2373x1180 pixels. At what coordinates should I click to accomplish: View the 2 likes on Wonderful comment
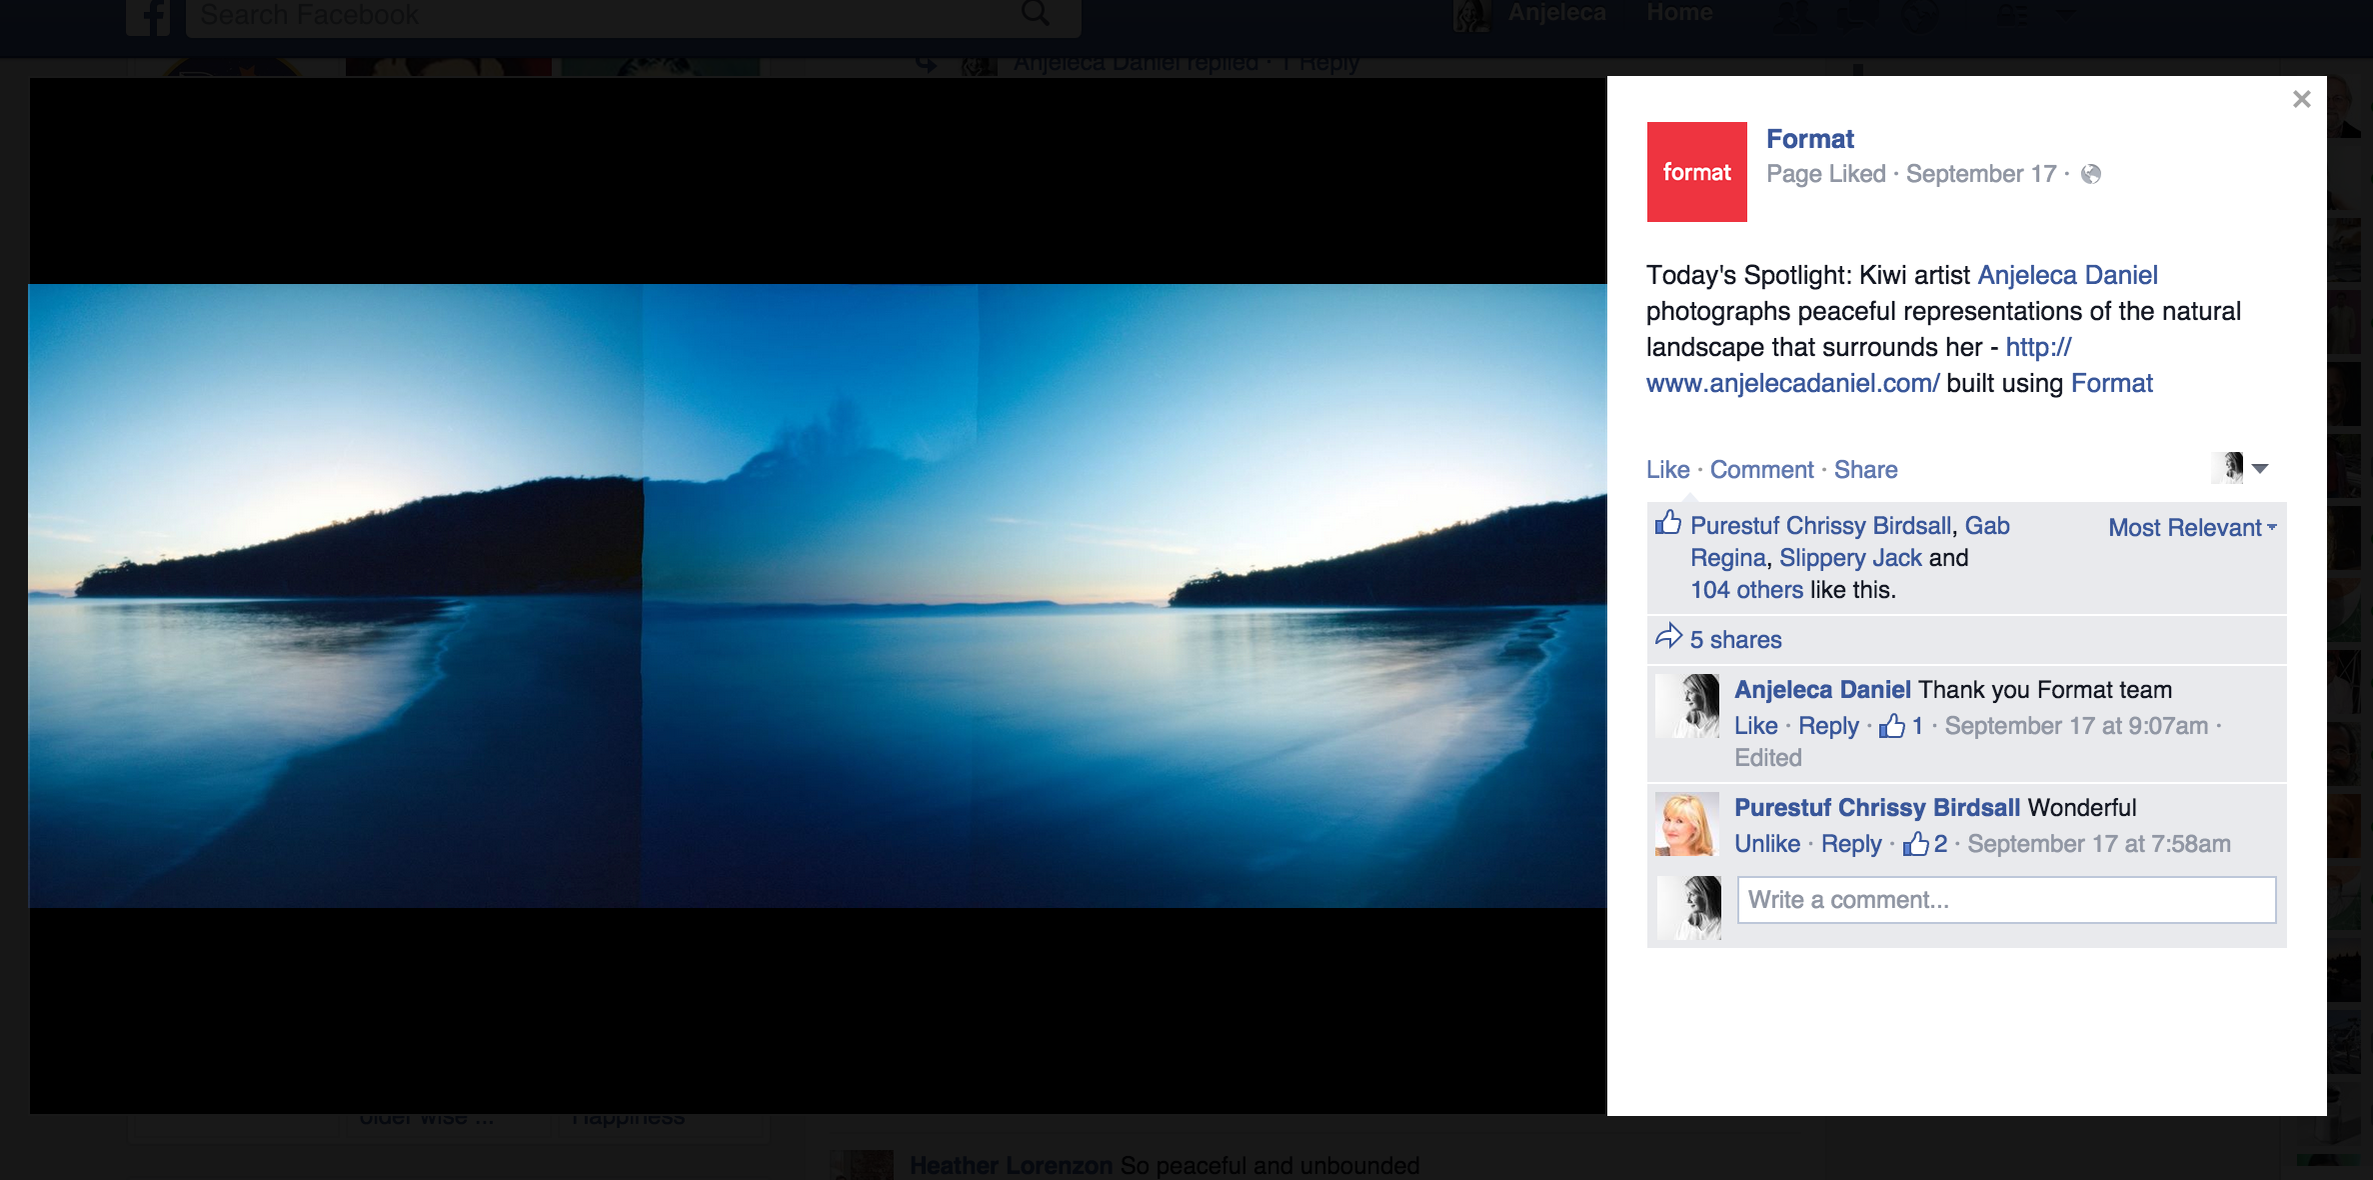(x=1925, y=844)
